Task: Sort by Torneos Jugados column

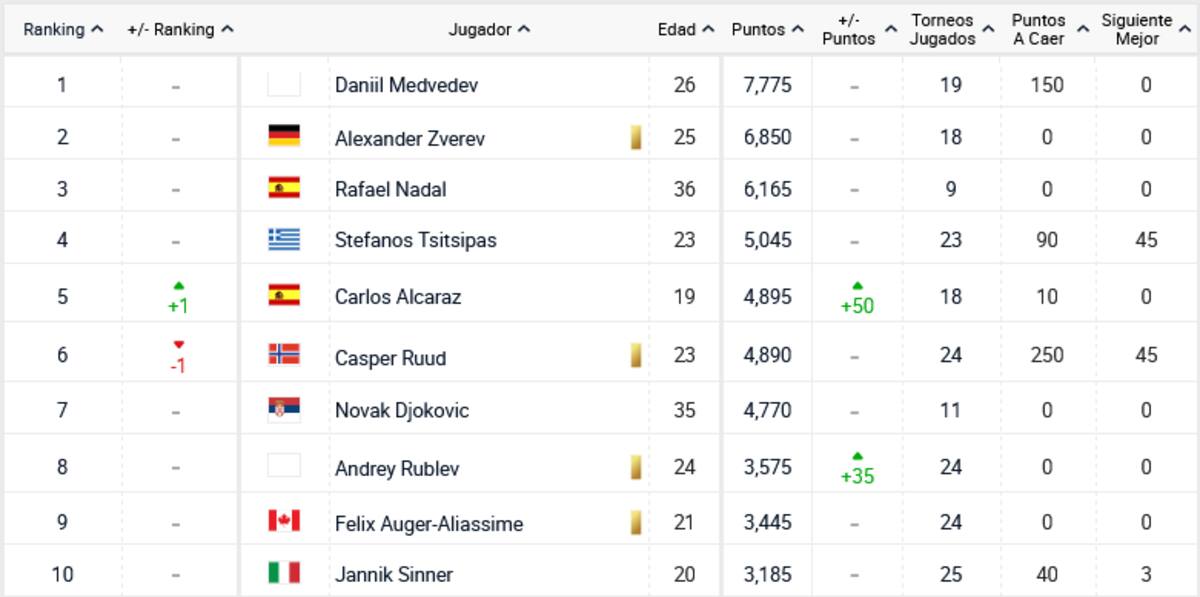Action: tap(951, 30)
